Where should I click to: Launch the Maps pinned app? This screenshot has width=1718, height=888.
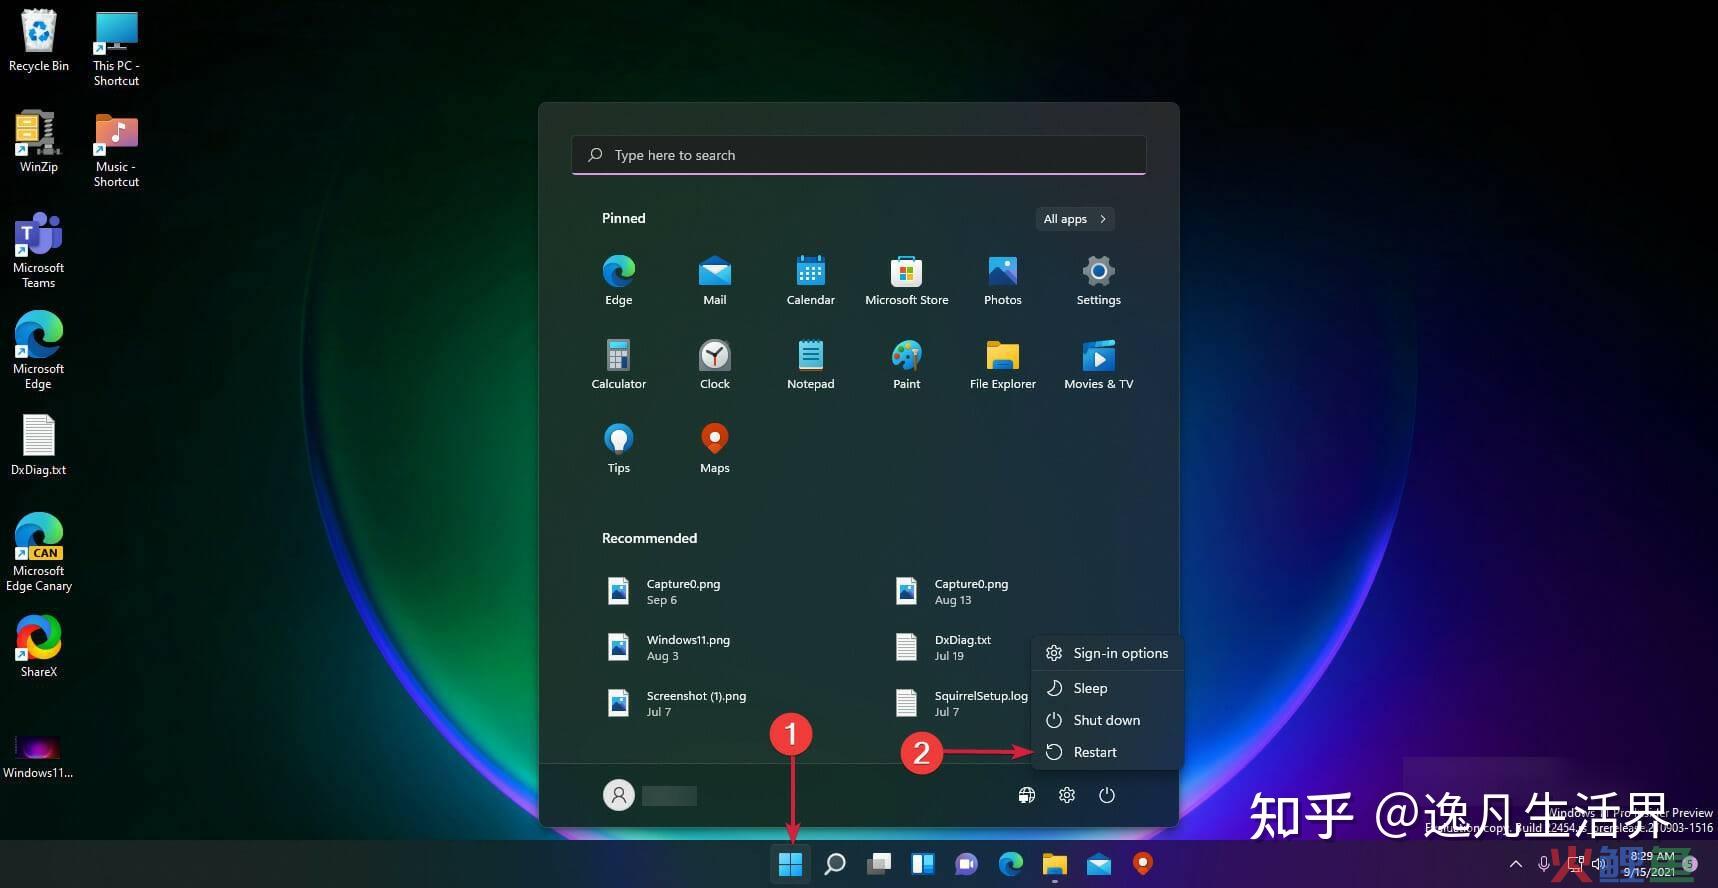[714, 448]
